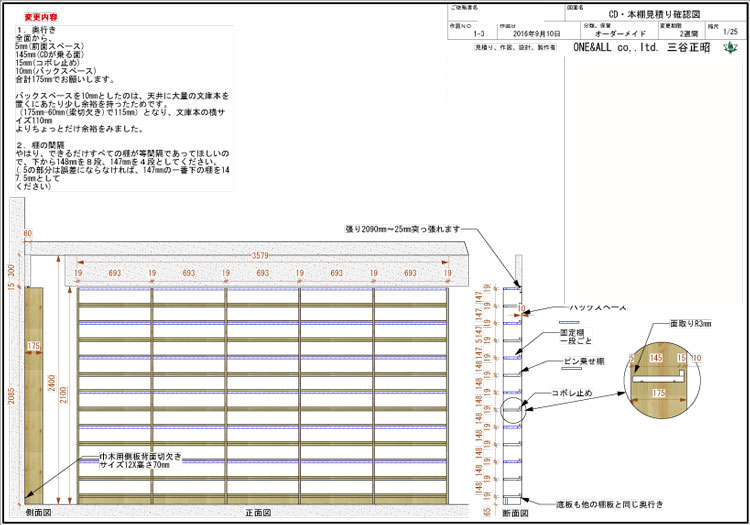Image resolution: width=750 pixels, height=525 pixels.
Task: Click the line 145mm(CDが乗る面)
Action: [49, 55]
